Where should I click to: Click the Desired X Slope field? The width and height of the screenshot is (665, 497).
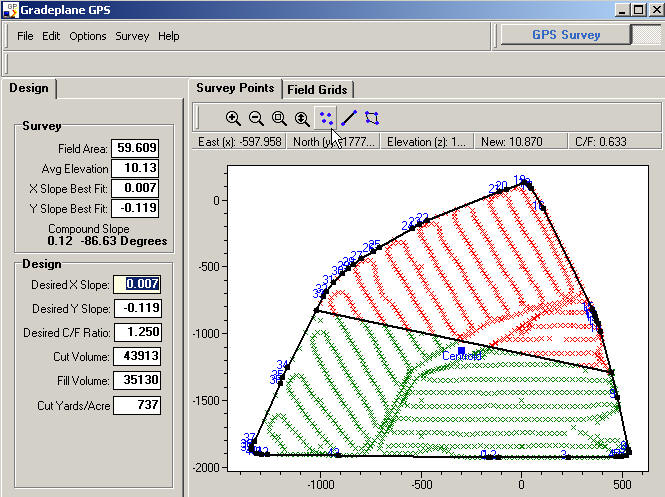click(136, 285)
